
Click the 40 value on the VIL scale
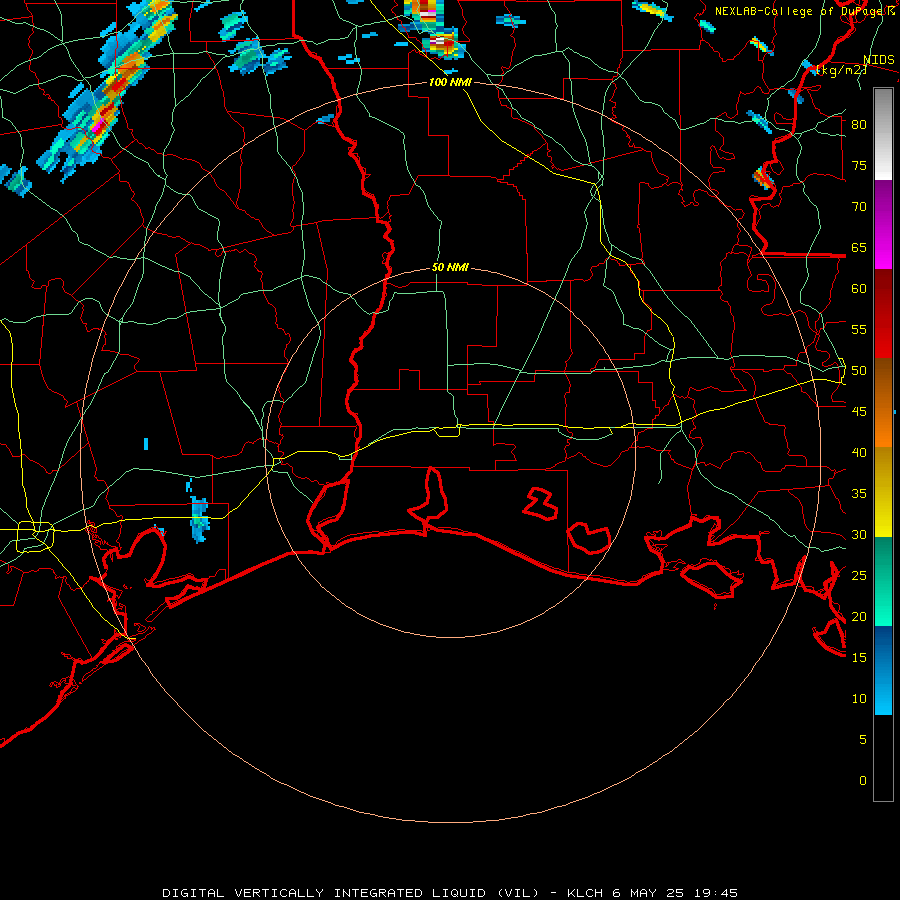click(859, 452)
